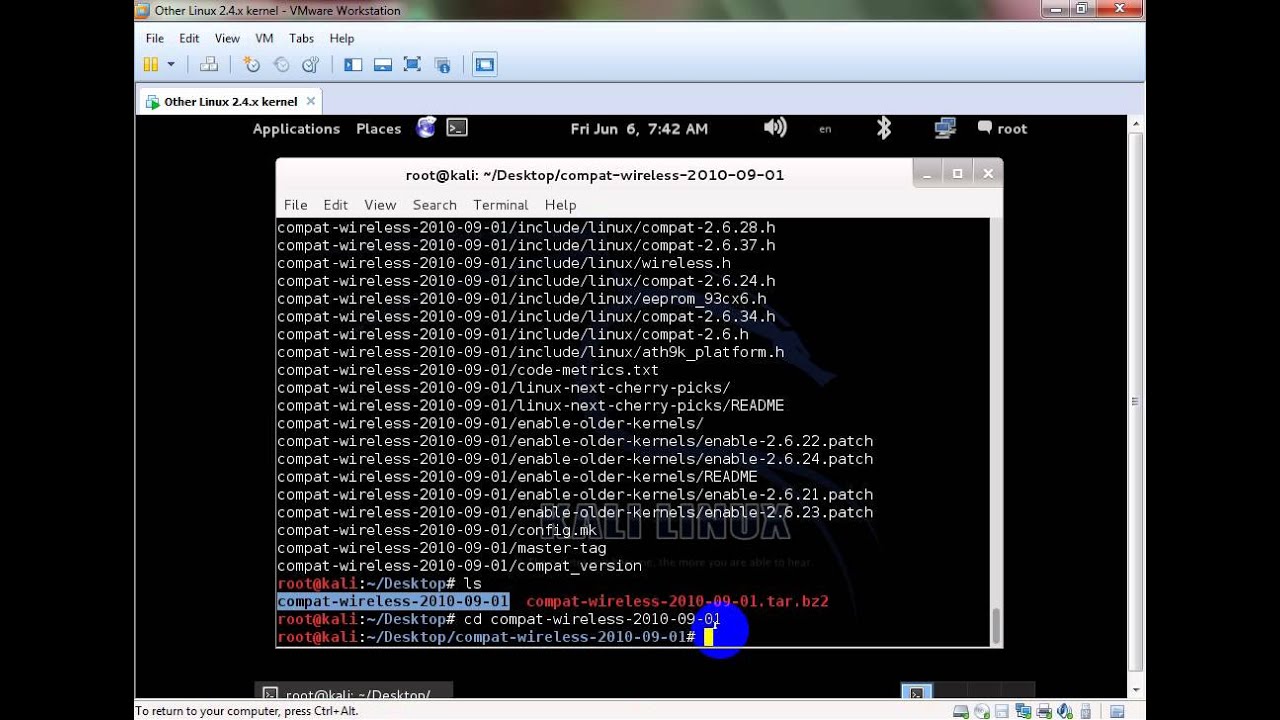Open the network connection panel icon
1280x720 pixels.
coord(945,127)
